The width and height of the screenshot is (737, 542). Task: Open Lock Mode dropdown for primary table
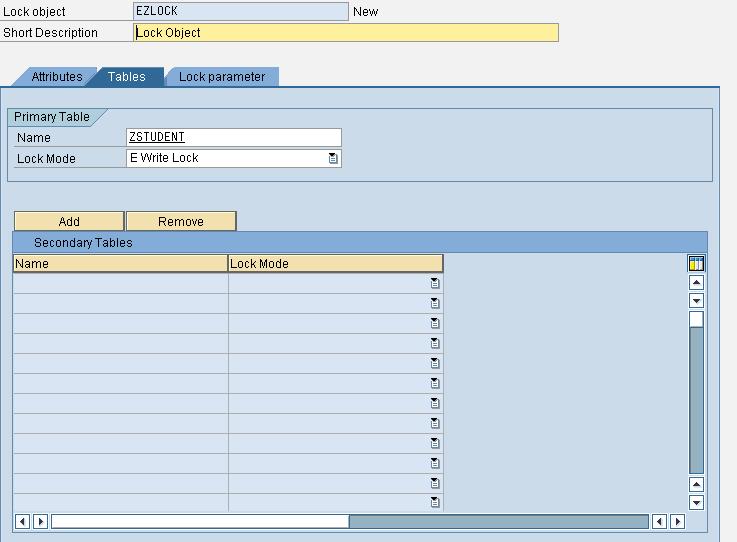pos(333,159)
